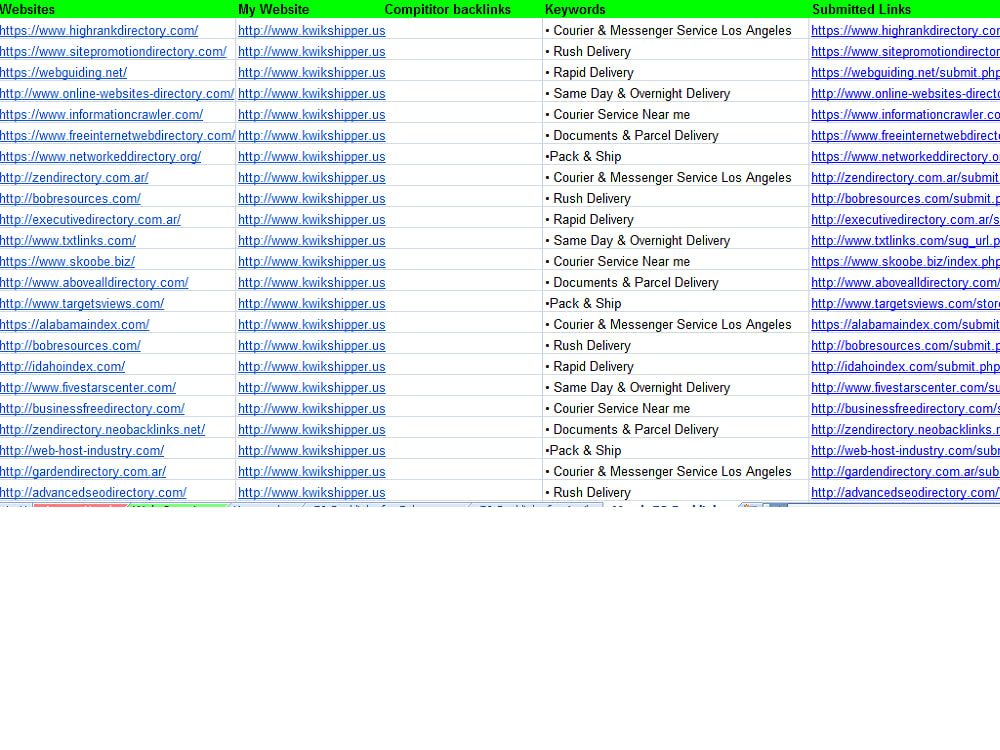This screenshot has width=1000, height=750.
Task: Open zendirectory.com.ar link in Websites column
Action: [x=74, y=178]
